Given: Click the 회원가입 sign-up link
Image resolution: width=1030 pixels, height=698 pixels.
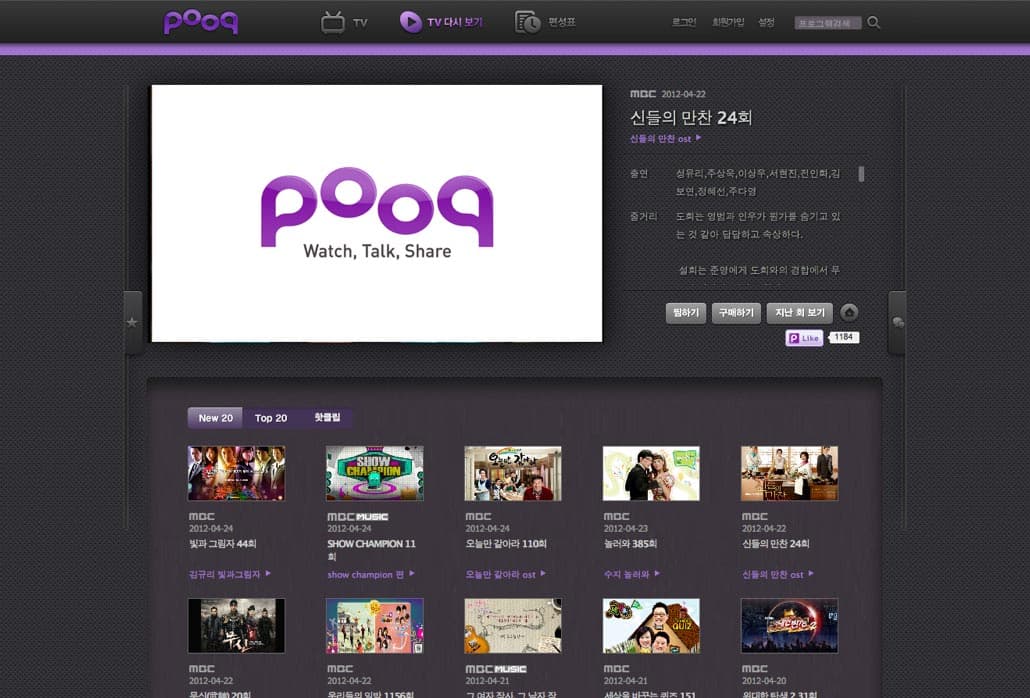Looking at the screenshot, I should pos(728,22).
